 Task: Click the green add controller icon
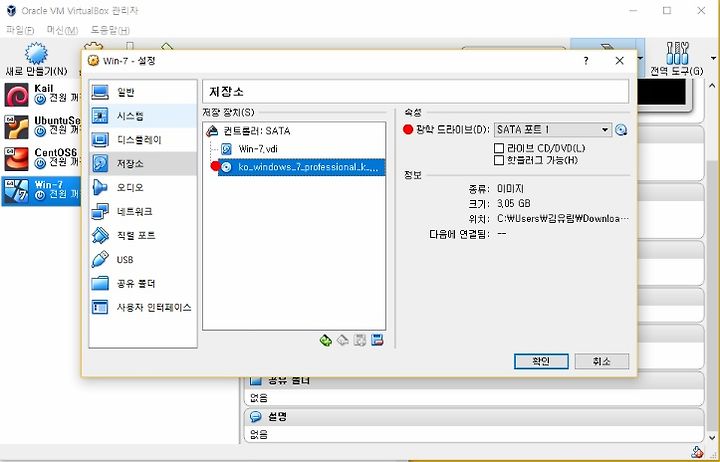(x=326, y=341)
